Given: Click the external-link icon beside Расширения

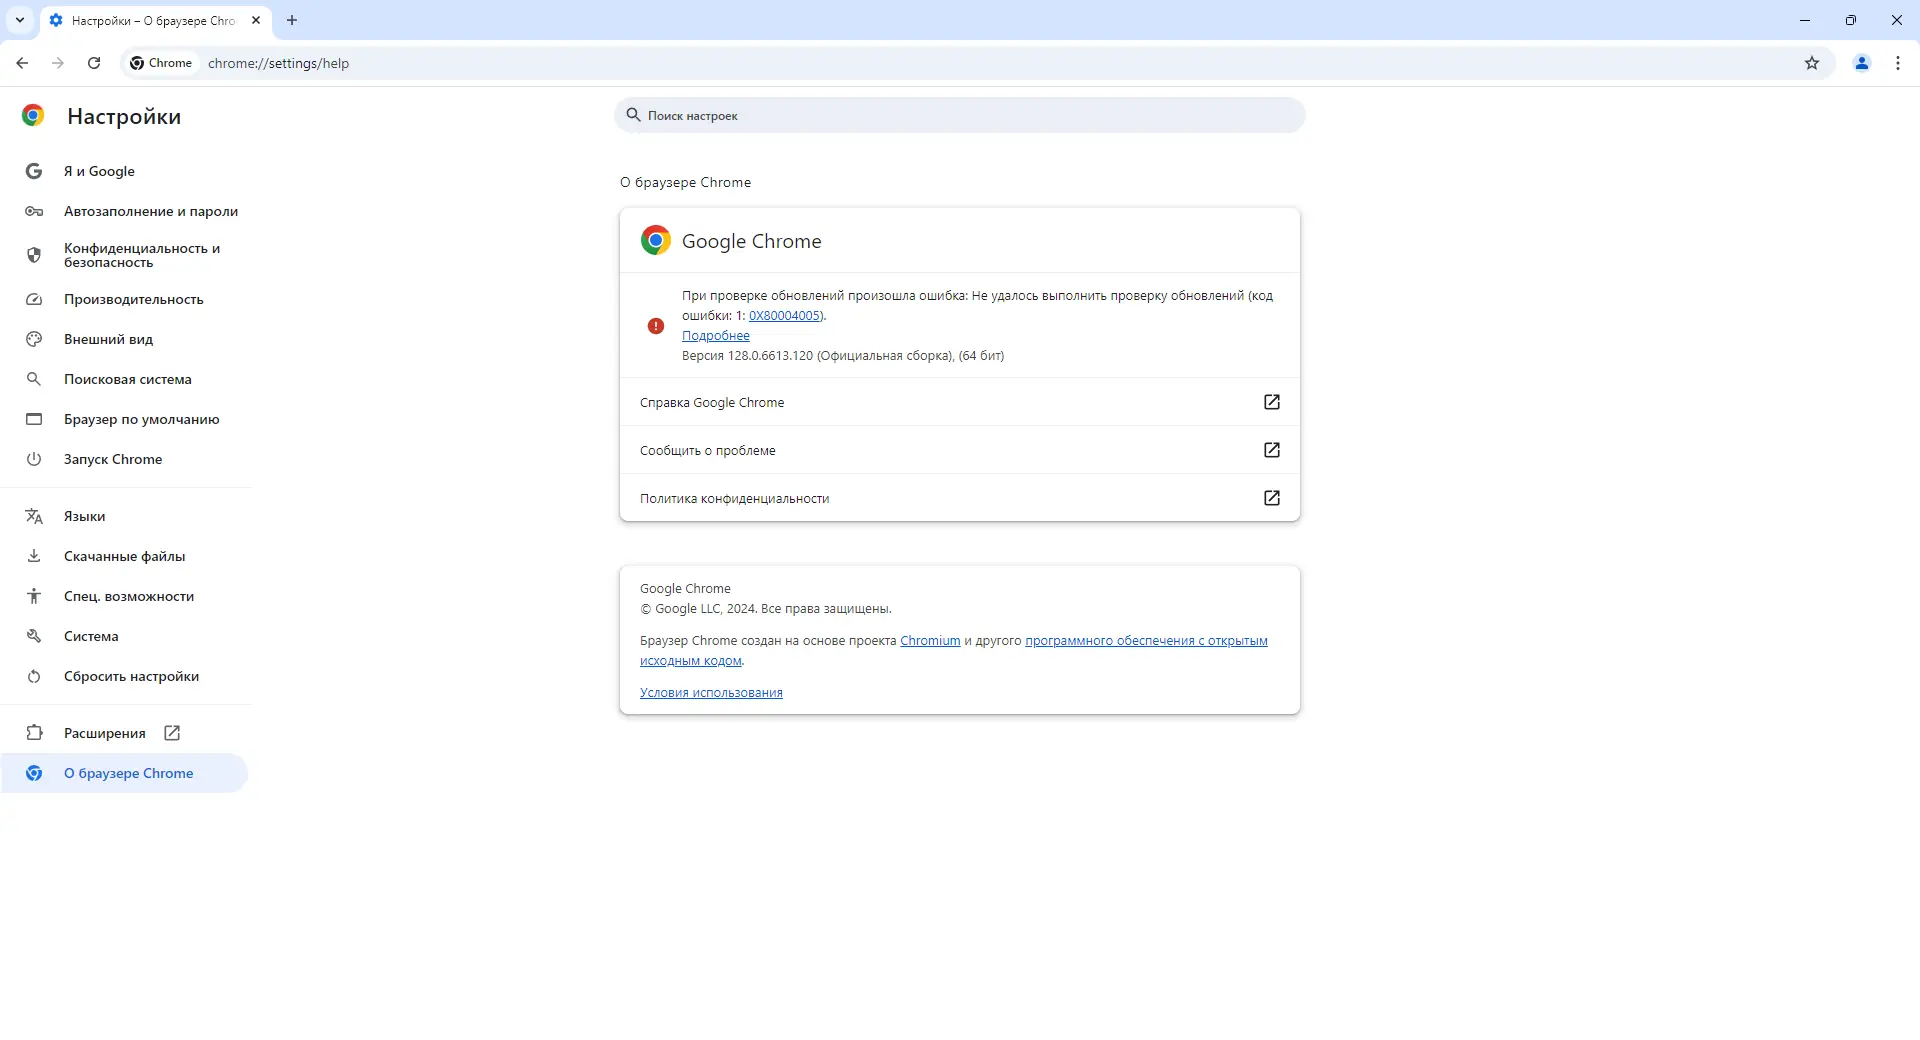Looking at the screenshot, I should (172, 733).
